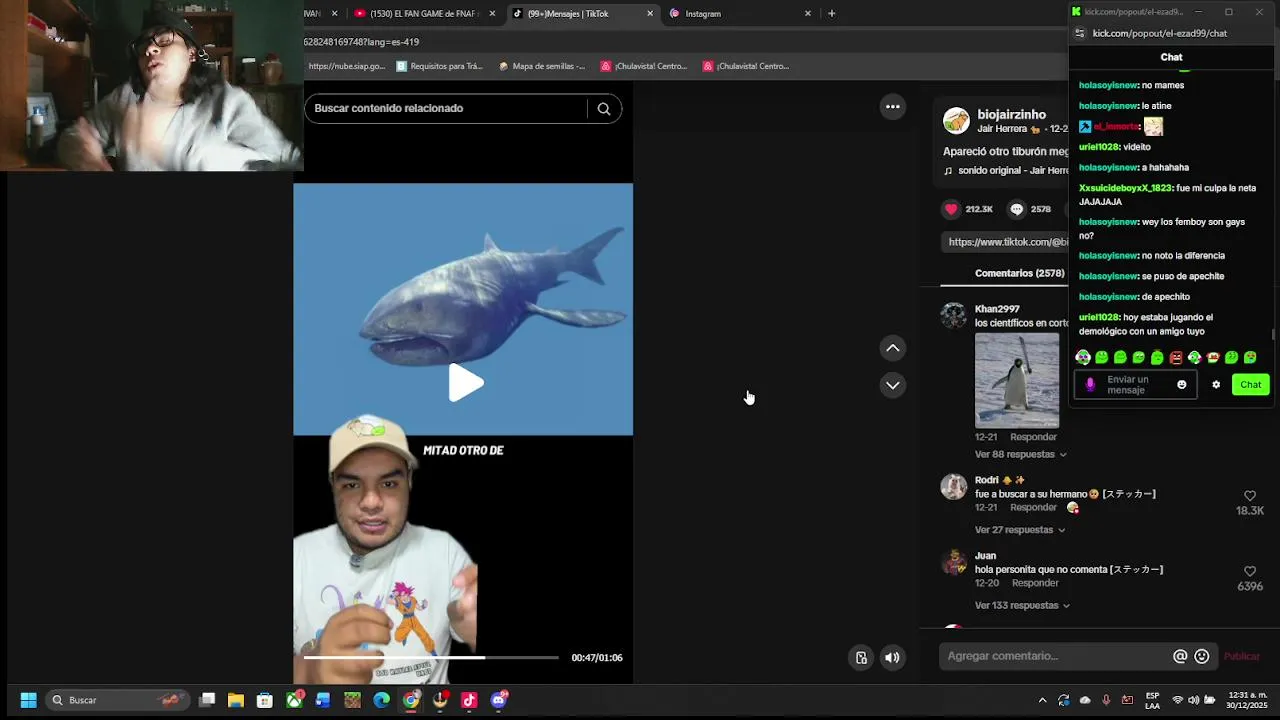Open the Mapa de semillas bookmark

541,66
